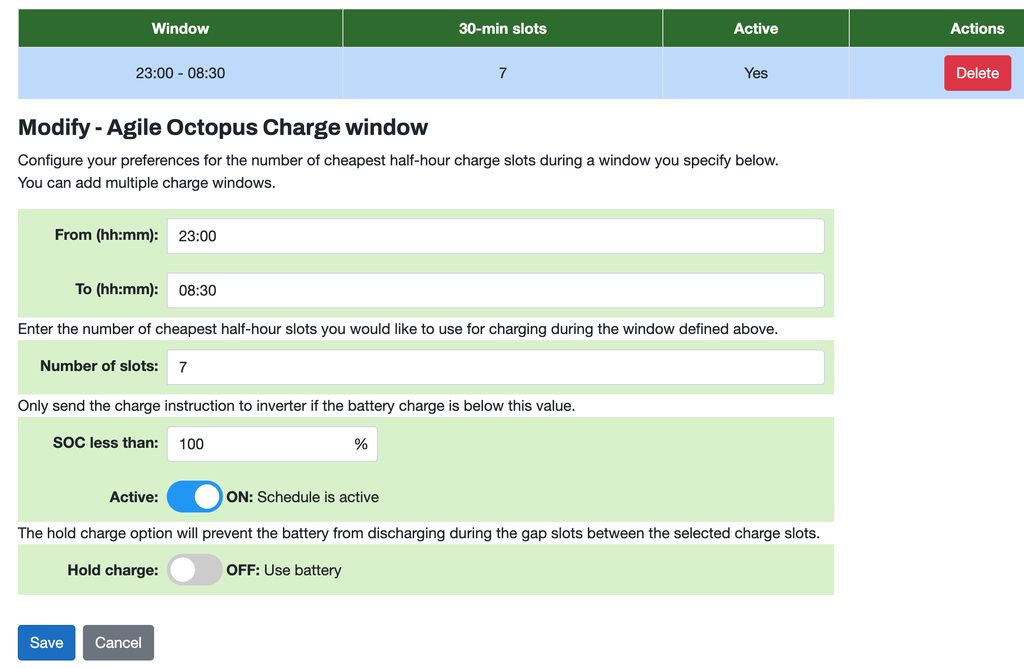Click the SOC less than value field
Screen dimensions: 1024x668
[258, 444]
